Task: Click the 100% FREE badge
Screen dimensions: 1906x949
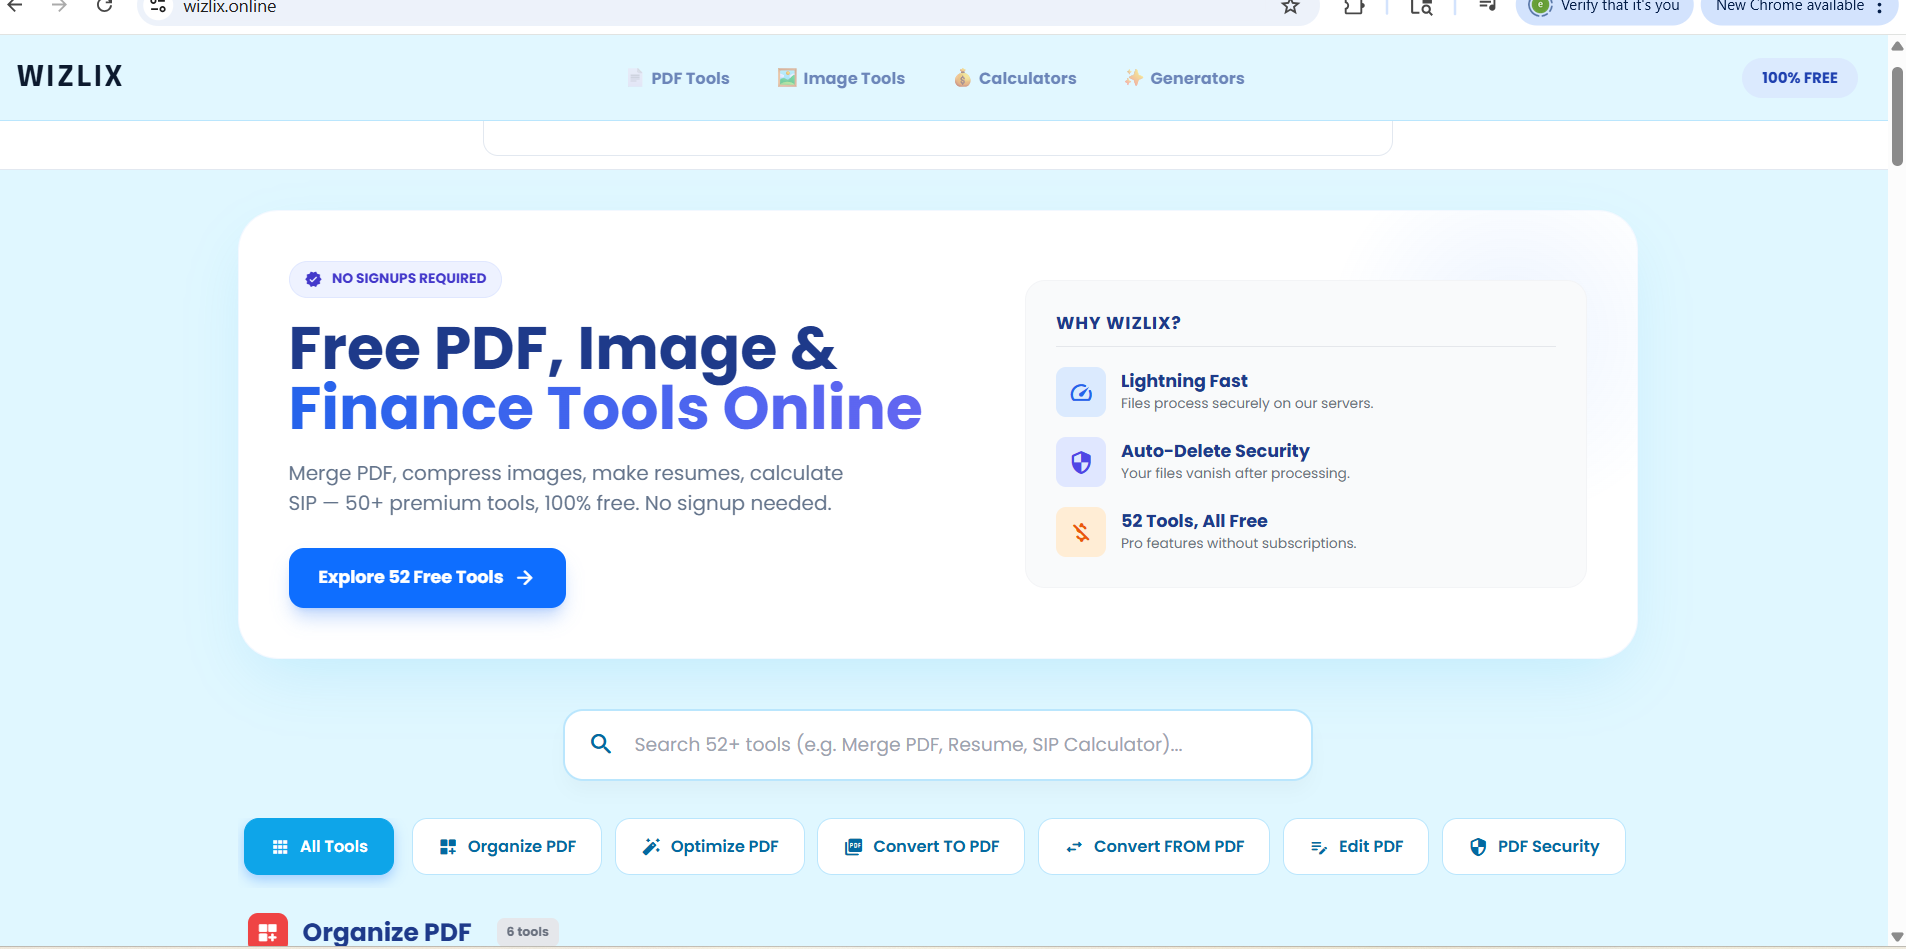Action: coord(1799,78)
